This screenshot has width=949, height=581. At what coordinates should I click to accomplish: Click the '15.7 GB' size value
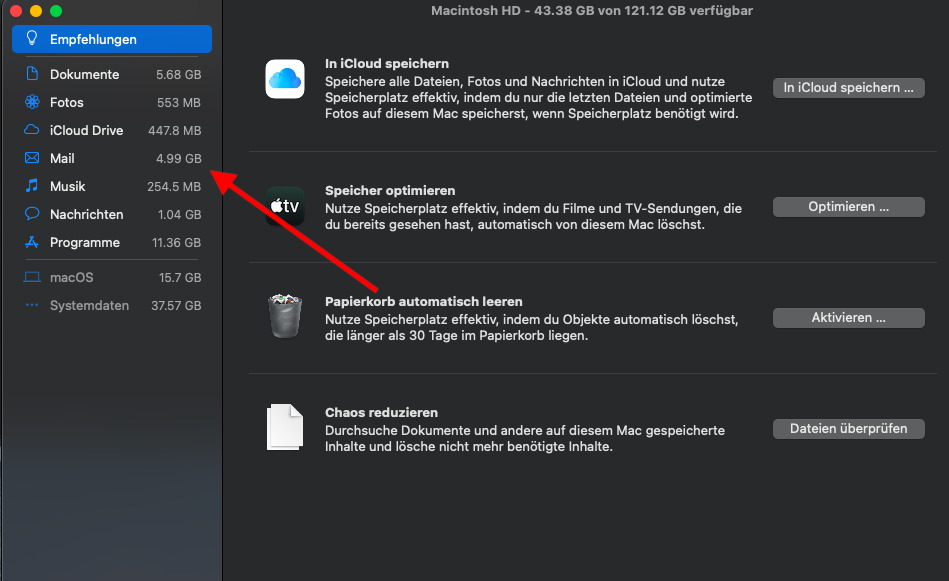tap(180, 278)
